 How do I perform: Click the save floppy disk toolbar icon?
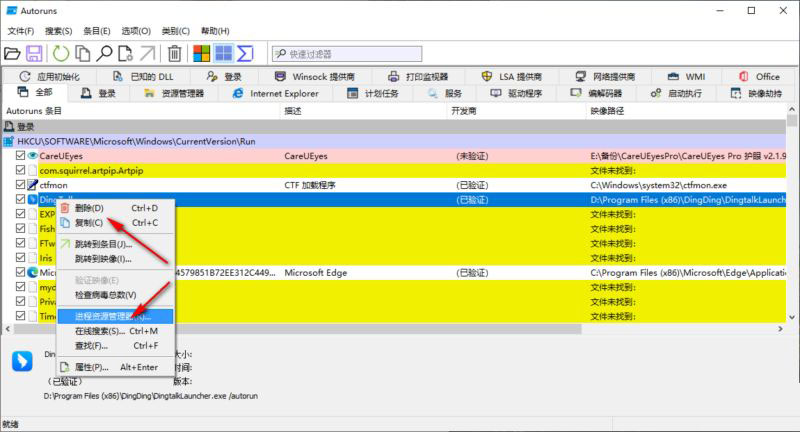tap(34, 54)
